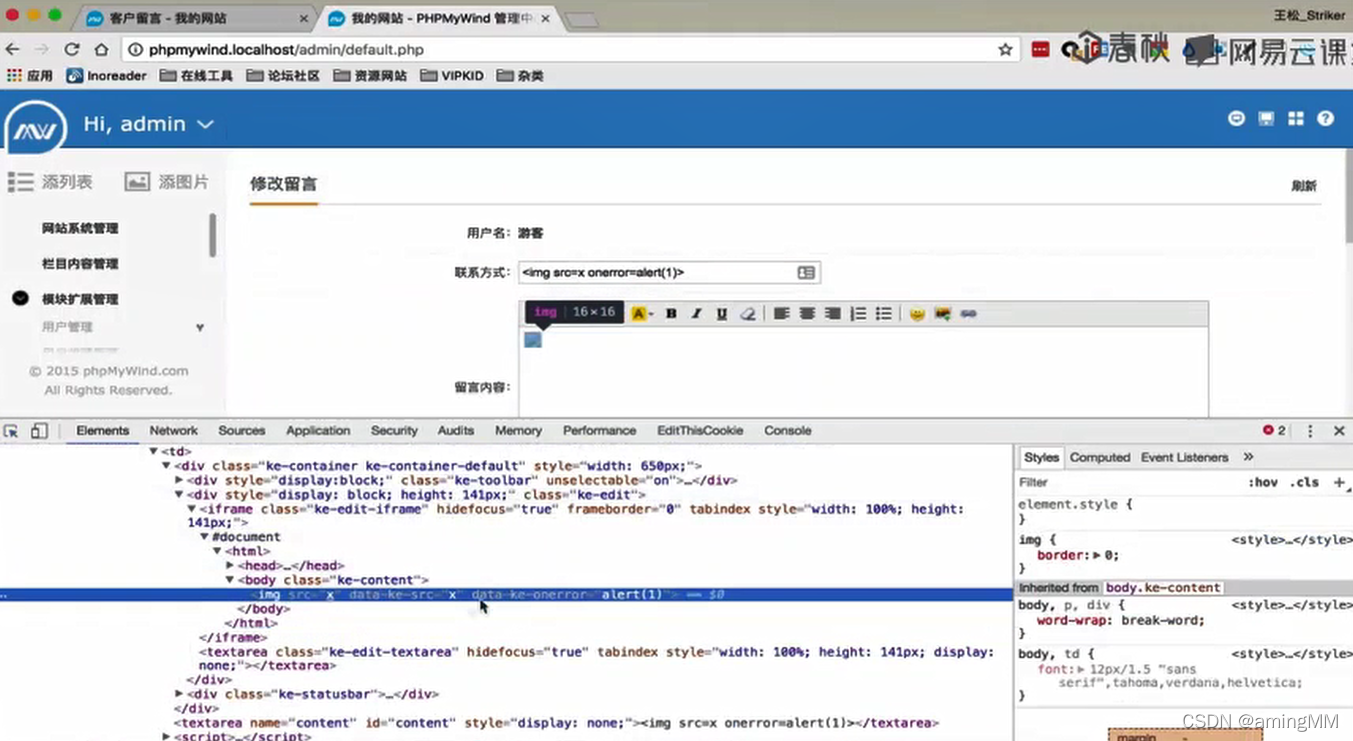Click the 添列表 shortcut button
This screenshot has width=1353, height=741.
(x=50, y=182)
